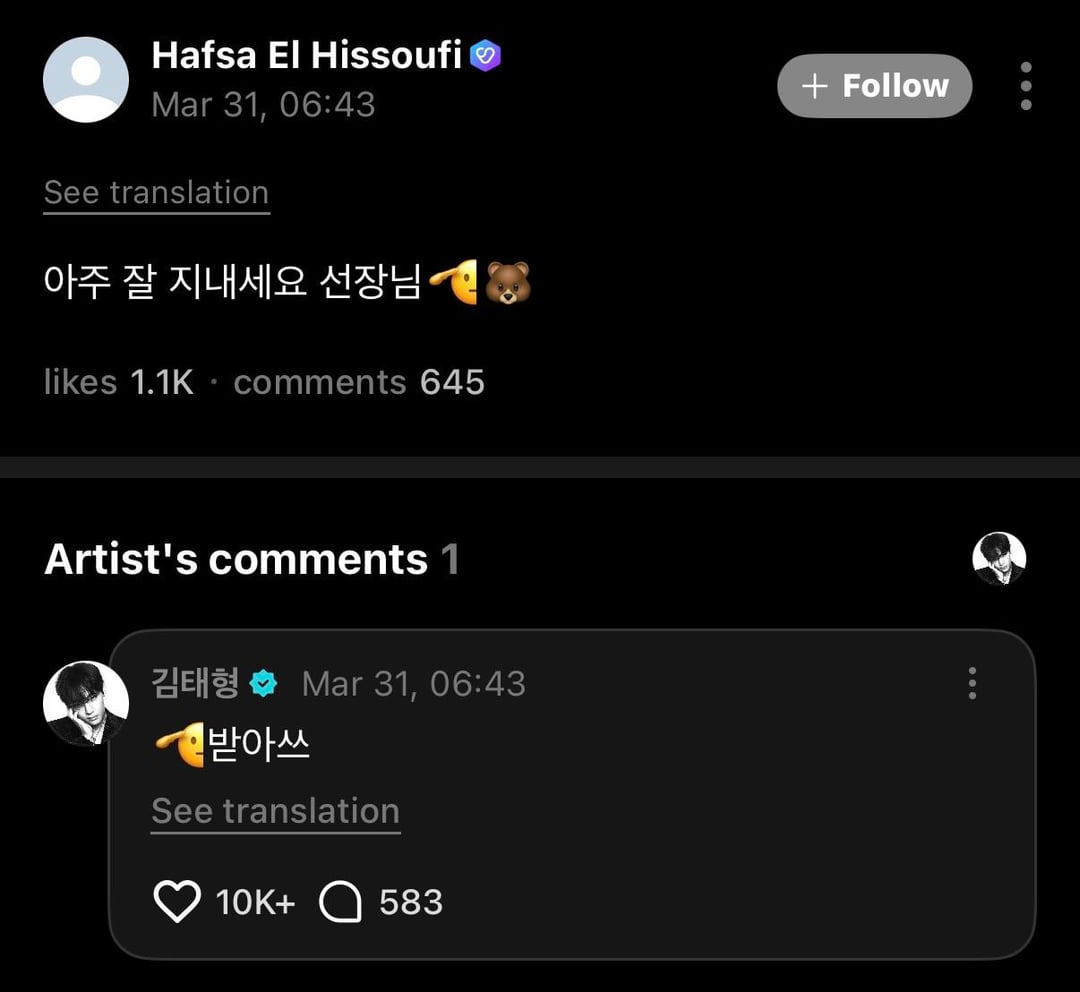Click Hafsa El Hissoufi's verified badge icon

click(x=487, y=56)
